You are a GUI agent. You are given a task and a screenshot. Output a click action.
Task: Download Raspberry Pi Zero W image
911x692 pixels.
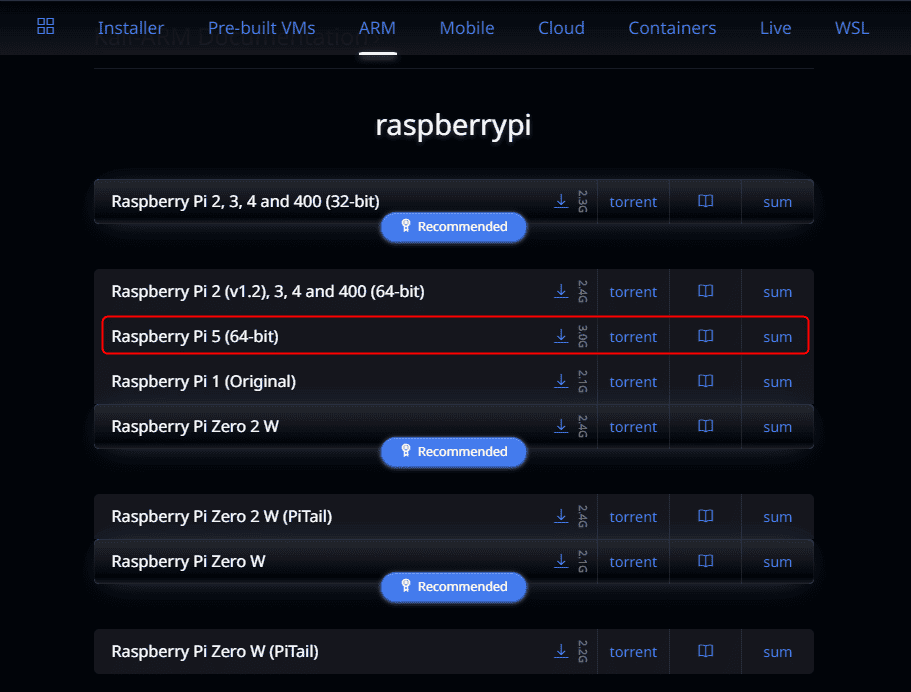pyautogui.click(x=561, y=561)
